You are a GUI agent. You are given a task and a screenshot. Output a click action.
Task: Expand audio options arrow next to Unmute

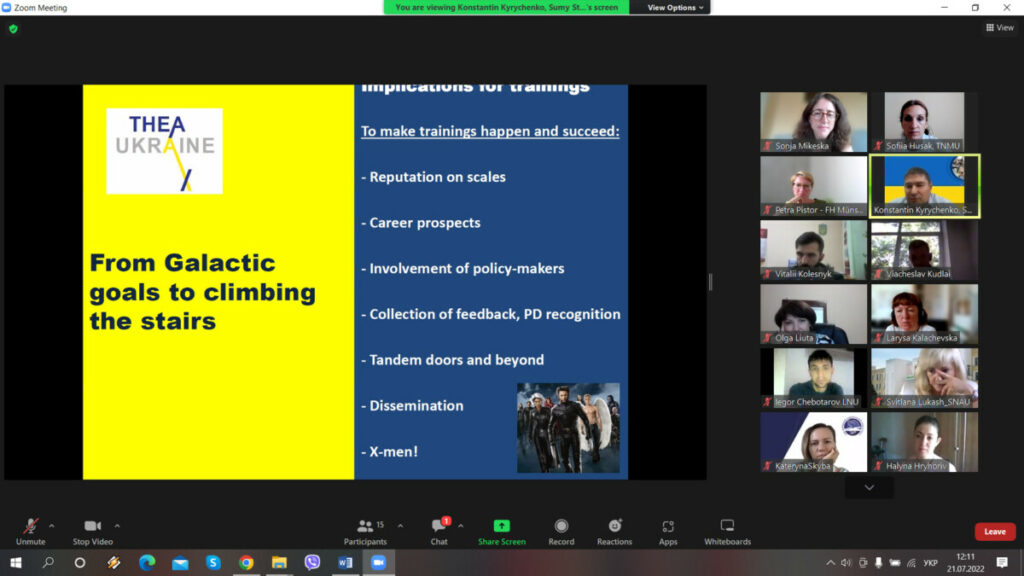(x=52, y=525)
